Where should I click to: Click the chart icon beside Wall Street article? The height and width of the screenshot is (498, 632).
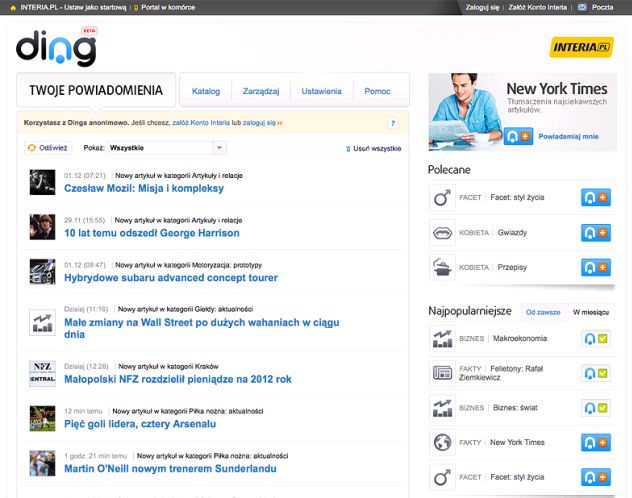[x=42, y=322]
